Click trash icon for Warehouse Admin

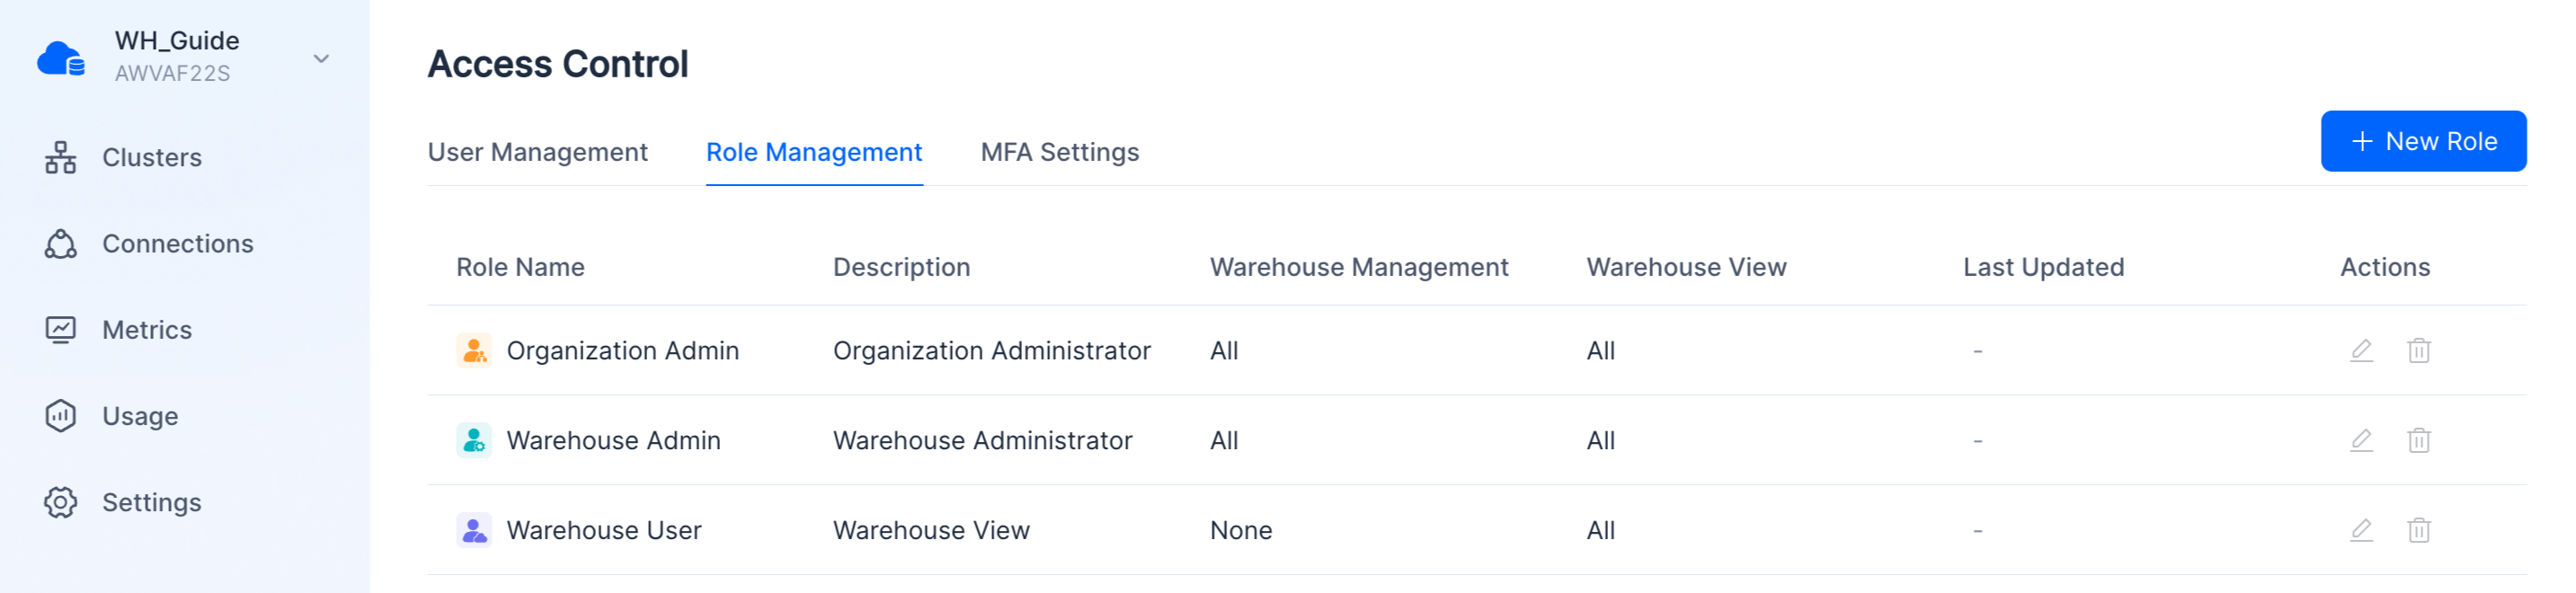pyautogui.click(x=2418, y=441)
